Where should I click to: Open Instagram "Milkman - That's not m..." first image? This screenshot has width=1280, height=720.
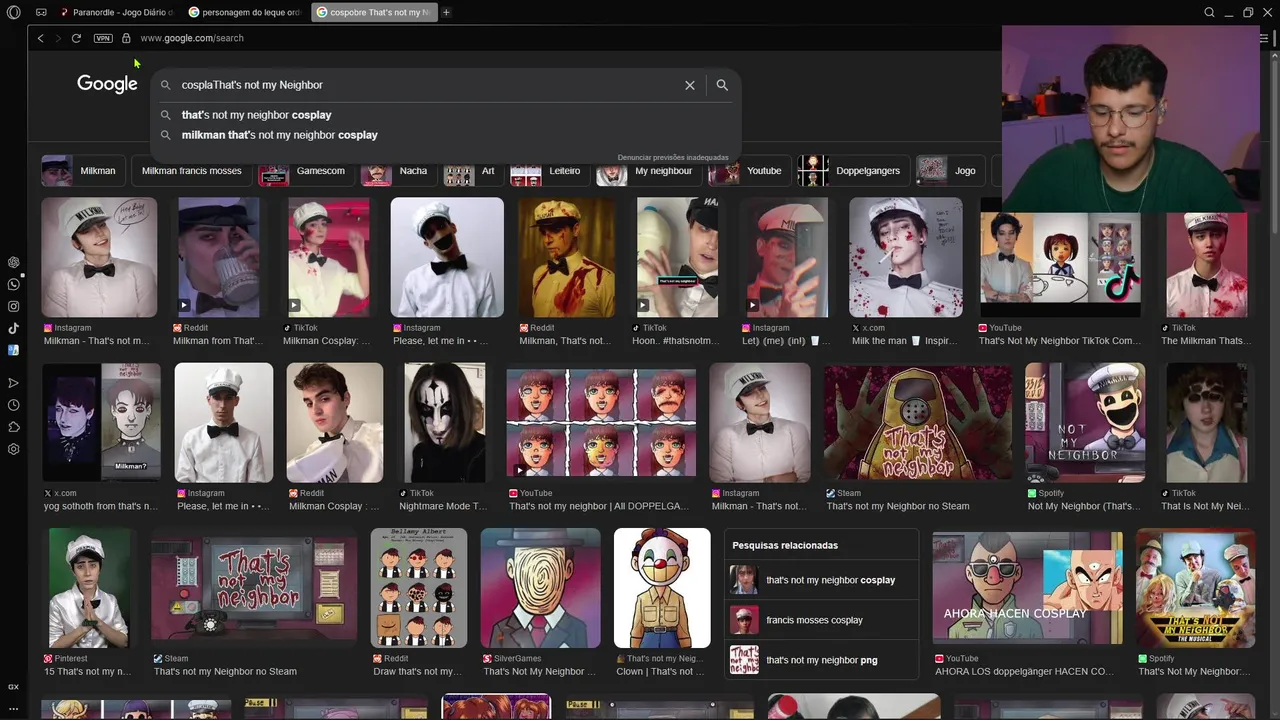(x=99, y=257)
